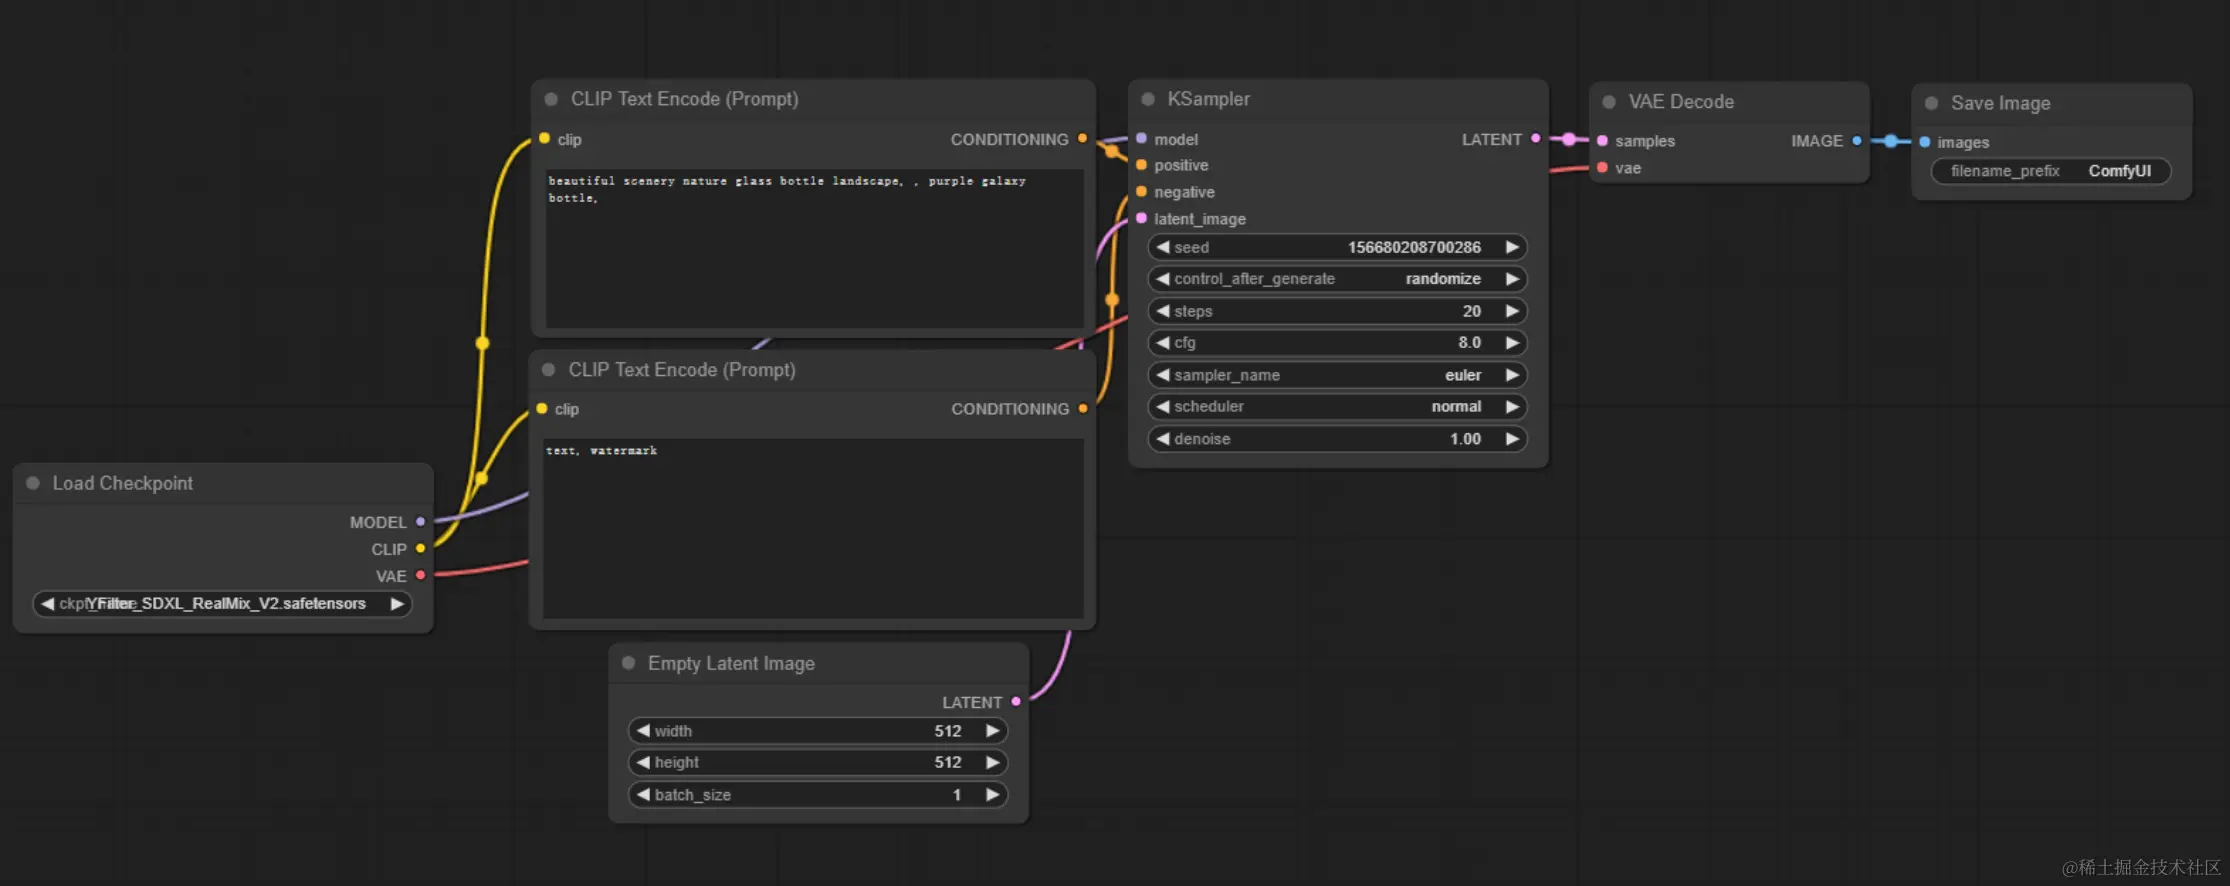Image resolution: width=2230 pixels, height=886 pixels.
Task: Click the denoise value 1.00
Action: pyautogui.click(x=1465, y=439)
